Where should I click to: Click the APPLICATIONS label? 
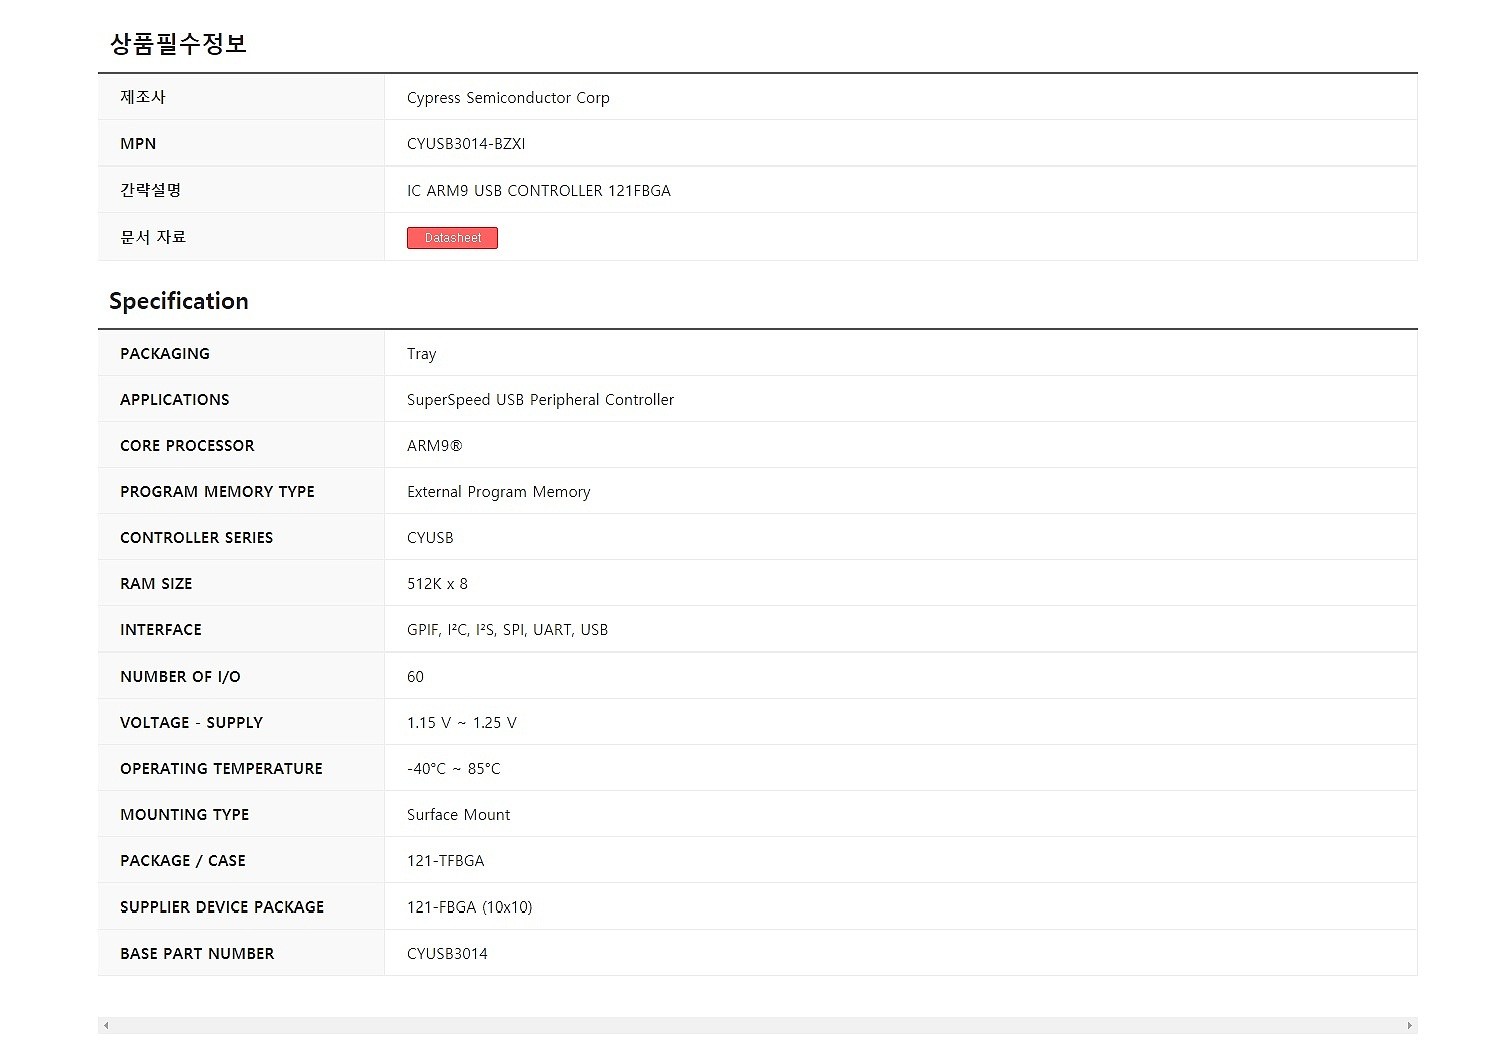click(x=175, y=400)
